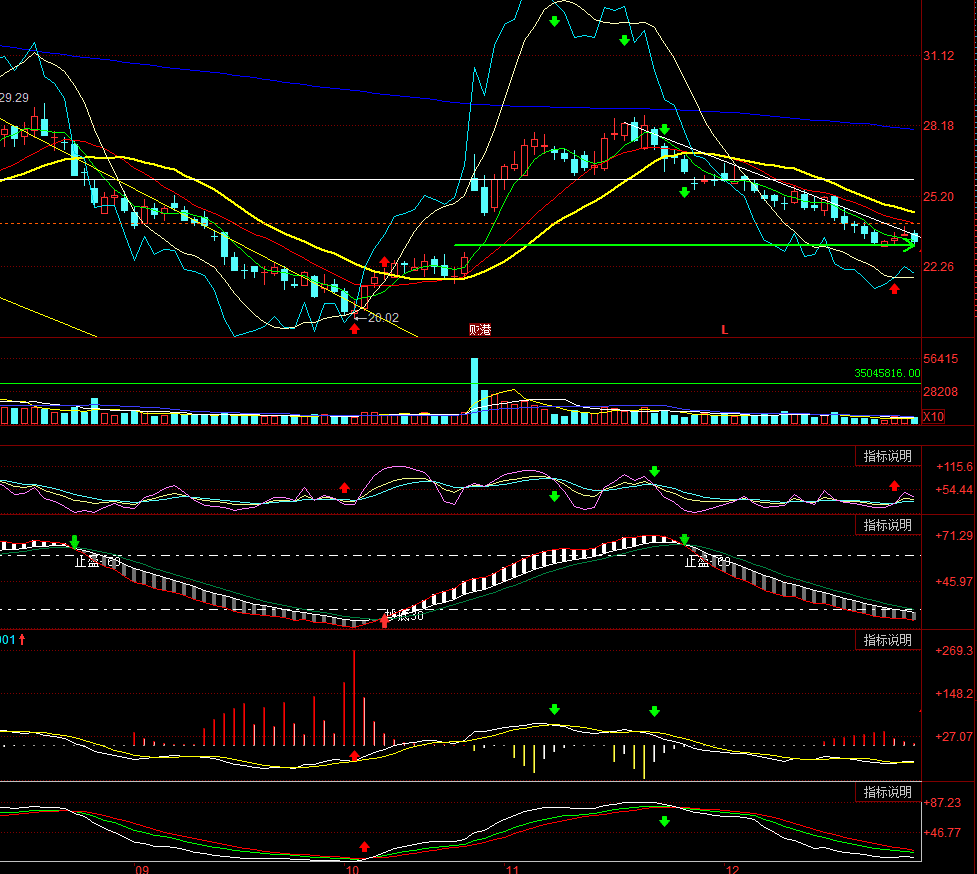This screenshot has width=977, height=874.
Task: Open 指标说明 beside the +71.29 scale
Action: (887, 525)
